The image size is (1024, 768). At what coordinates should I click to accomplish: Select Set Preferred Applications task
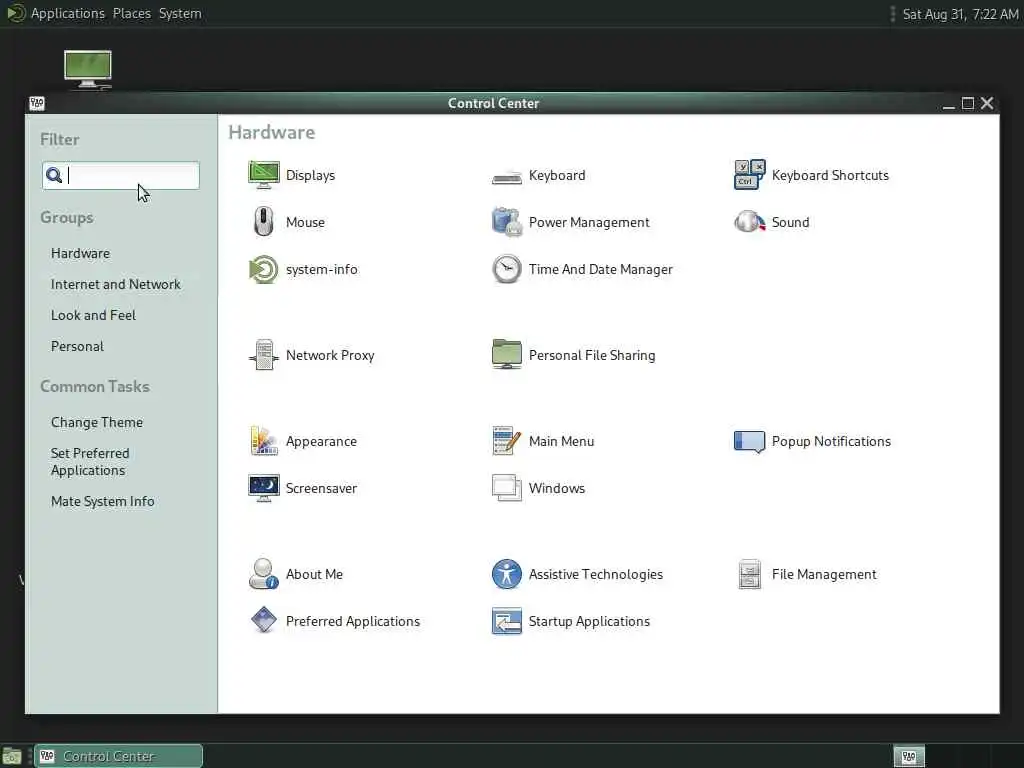90,462
